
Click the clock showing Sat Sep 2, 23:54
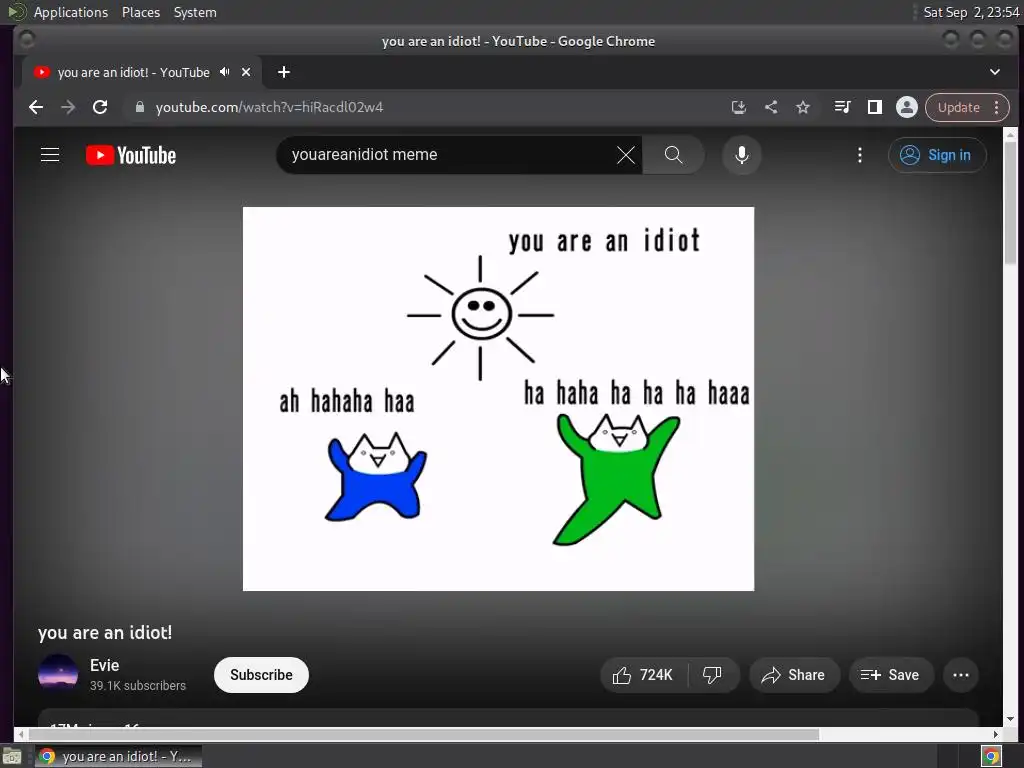[970, 12]
